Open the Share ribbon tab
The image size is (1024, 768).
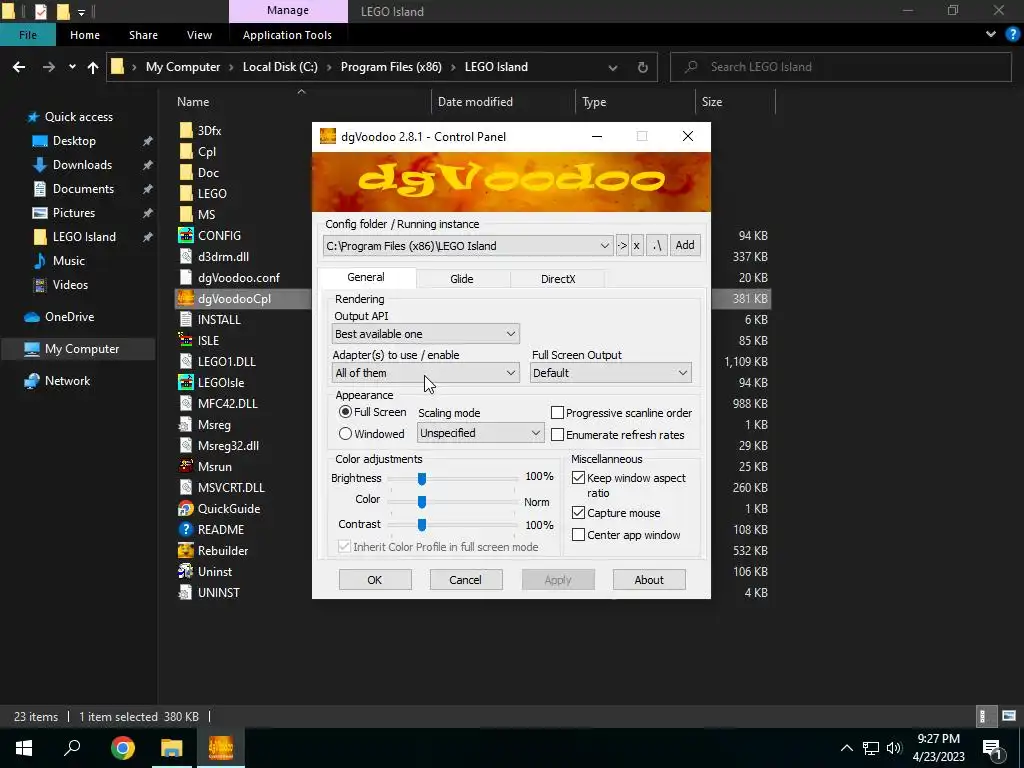click(x=143, y=35)
